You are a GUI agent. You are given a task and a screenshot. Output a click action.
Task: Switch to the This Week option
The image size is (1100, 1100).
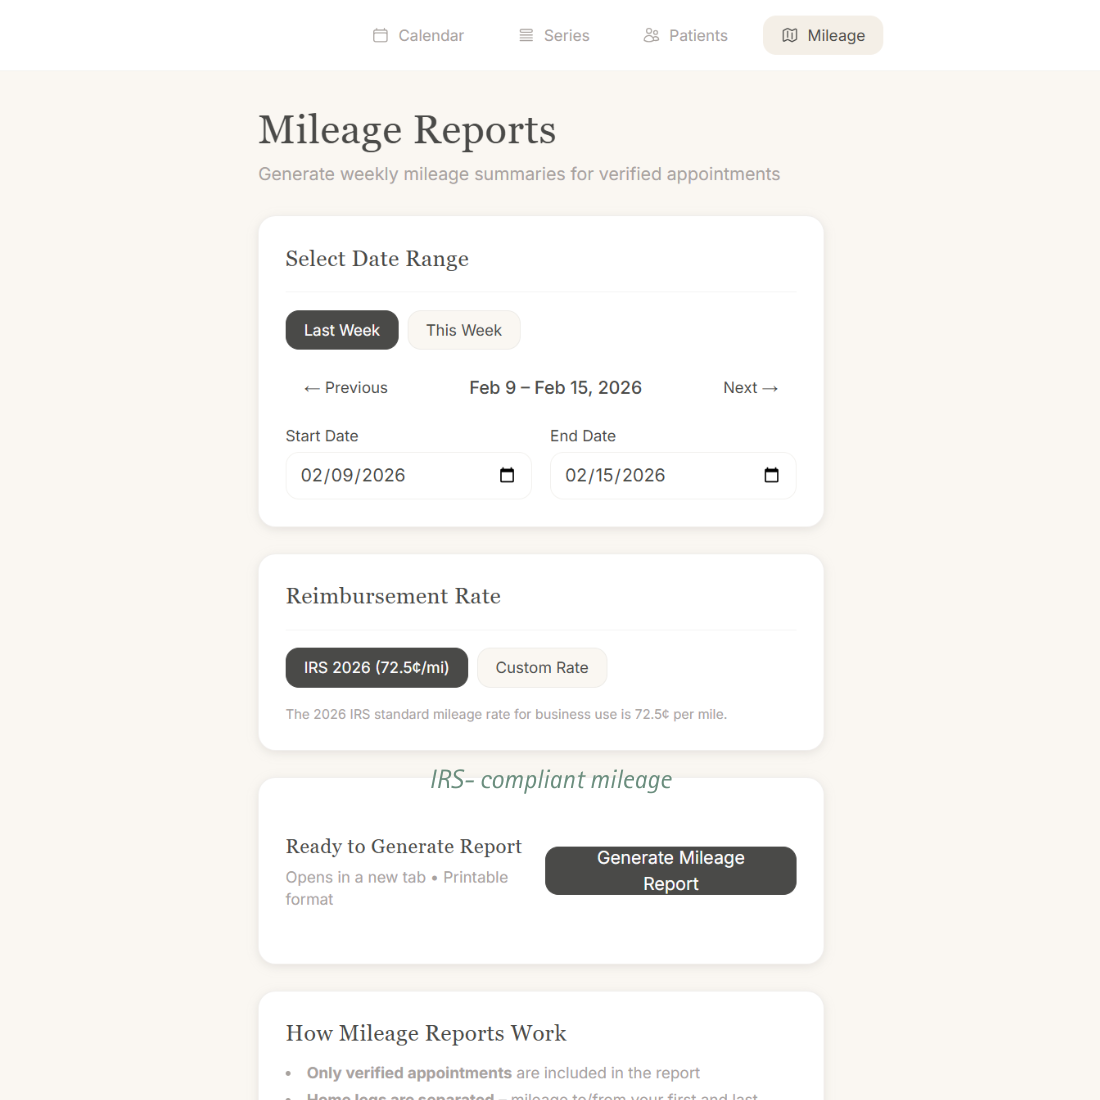coord(463,330)
